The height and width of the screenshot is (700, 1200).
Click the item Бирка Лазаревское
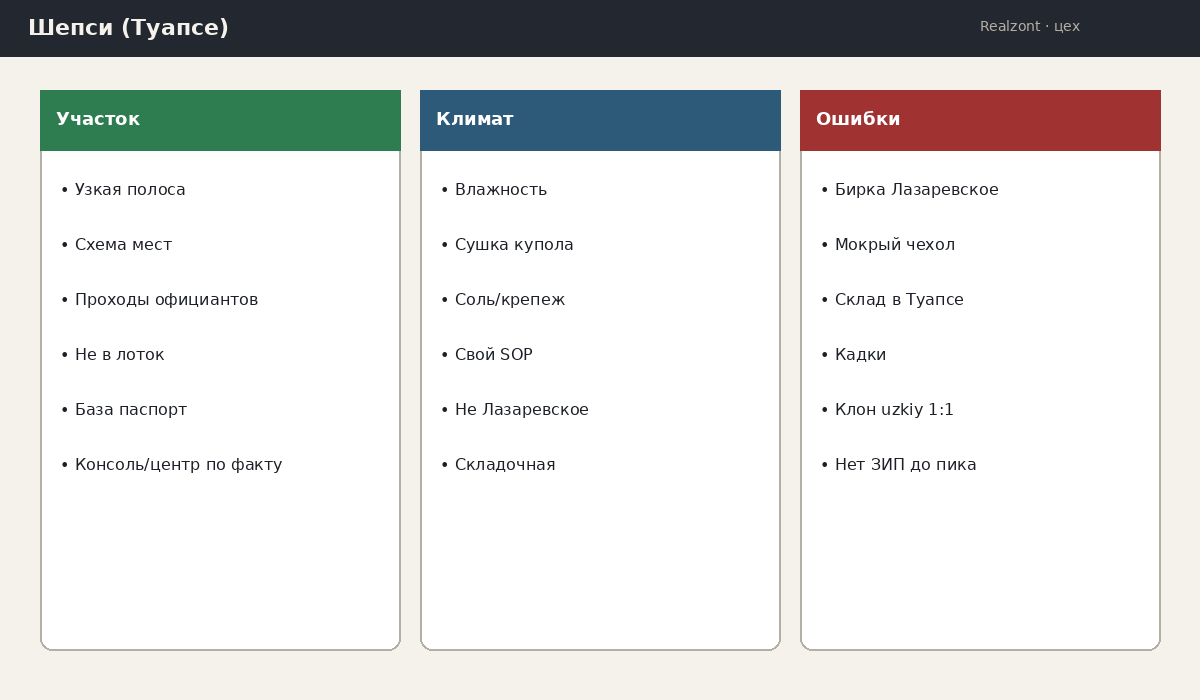(x=909, y=190)
